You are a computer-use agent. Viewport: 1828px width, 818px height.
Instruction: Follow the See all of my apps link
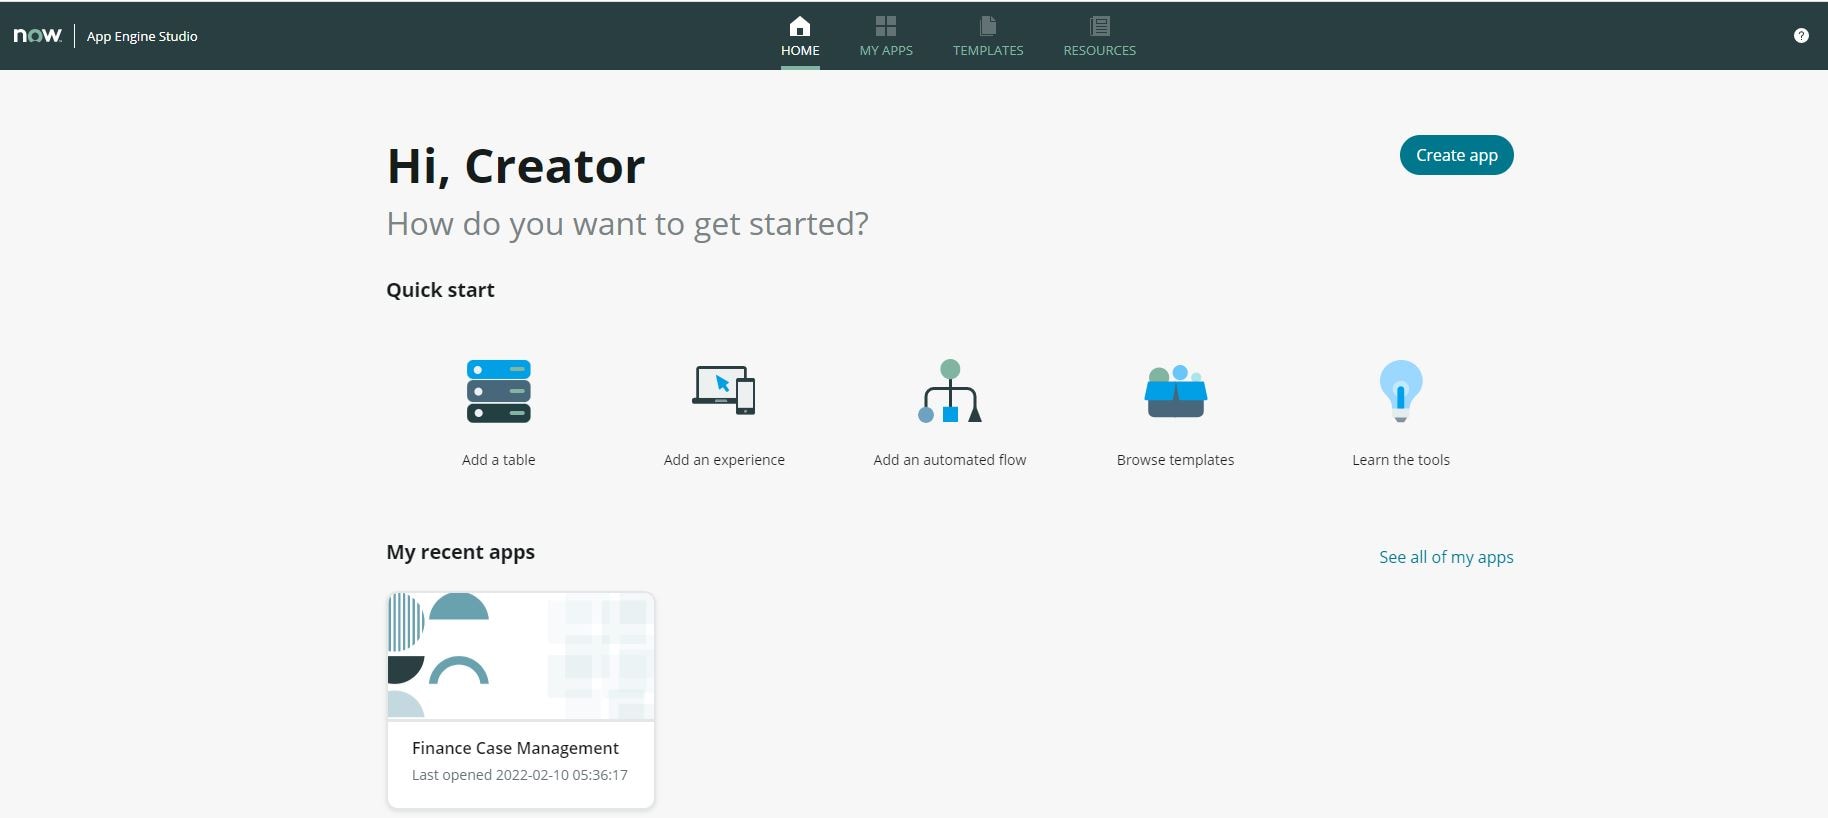(1446, 557)
